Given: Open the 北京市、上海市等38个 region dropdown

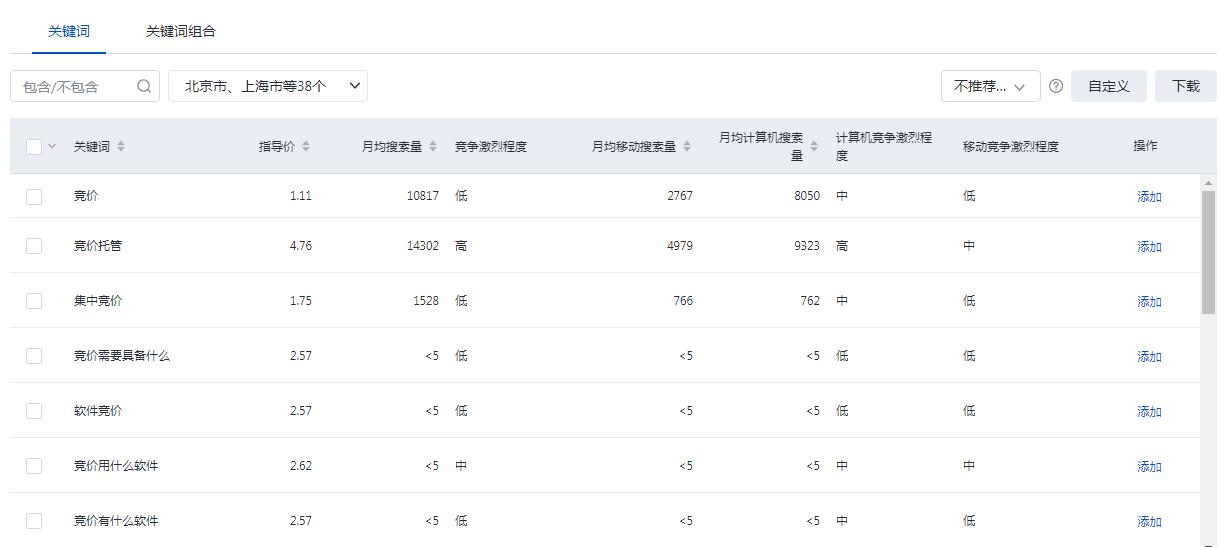Looking at the screenshot, I should 268,86.
